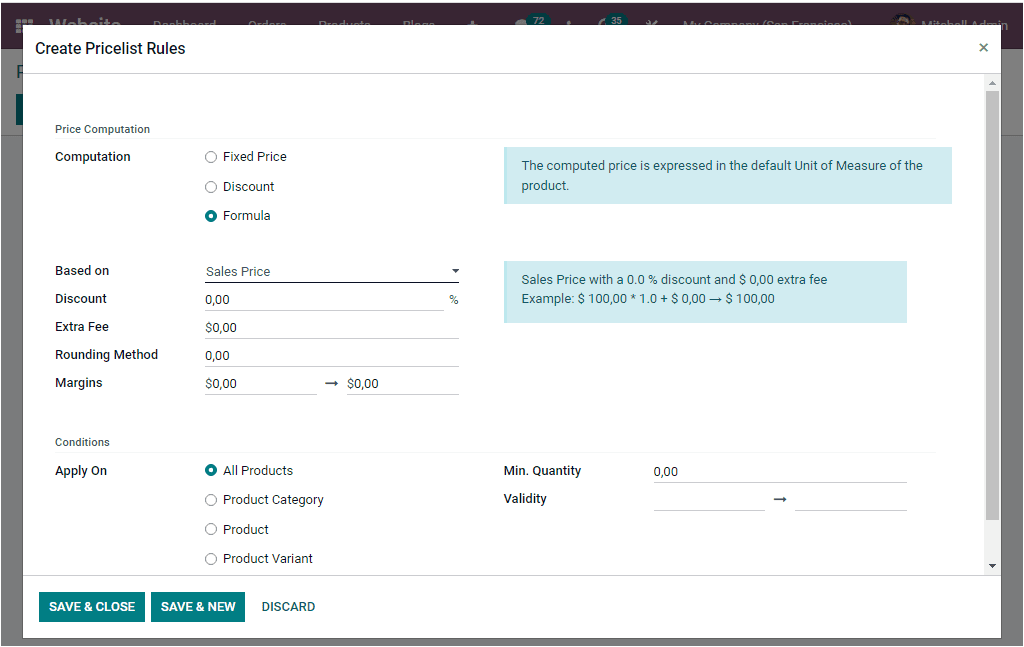
Task: Select the Fixed Price computation option
Action: (x=211, y=157)
